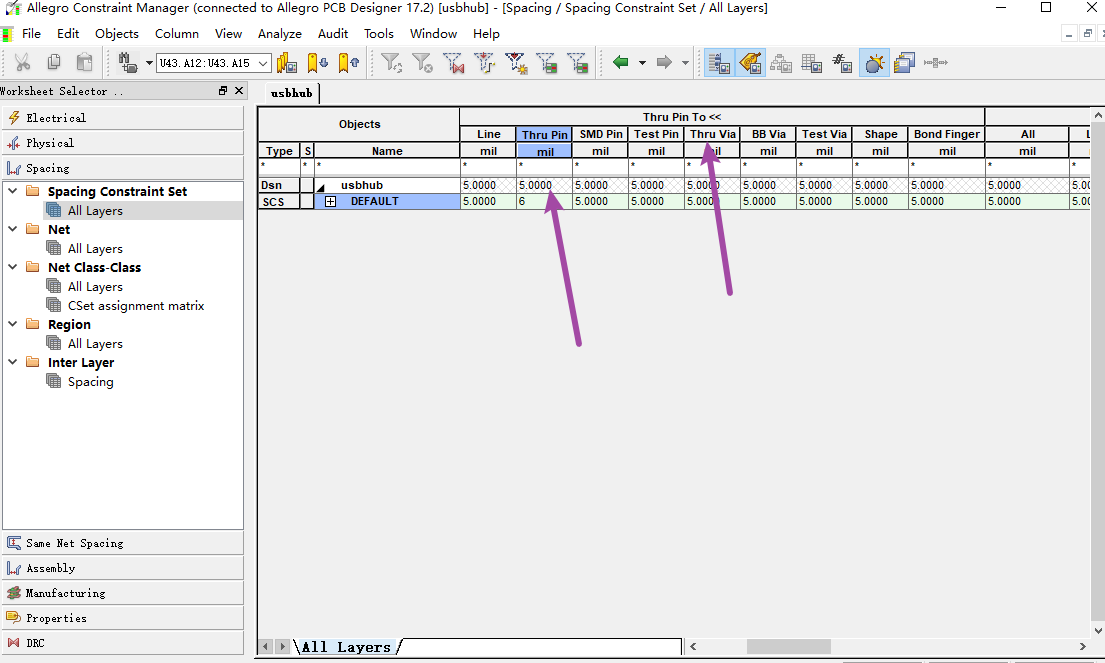This screenshot has width=1105, height=663.
Task: Open the Edit menu
Action: pyautogui.click(x=68, y=33)
